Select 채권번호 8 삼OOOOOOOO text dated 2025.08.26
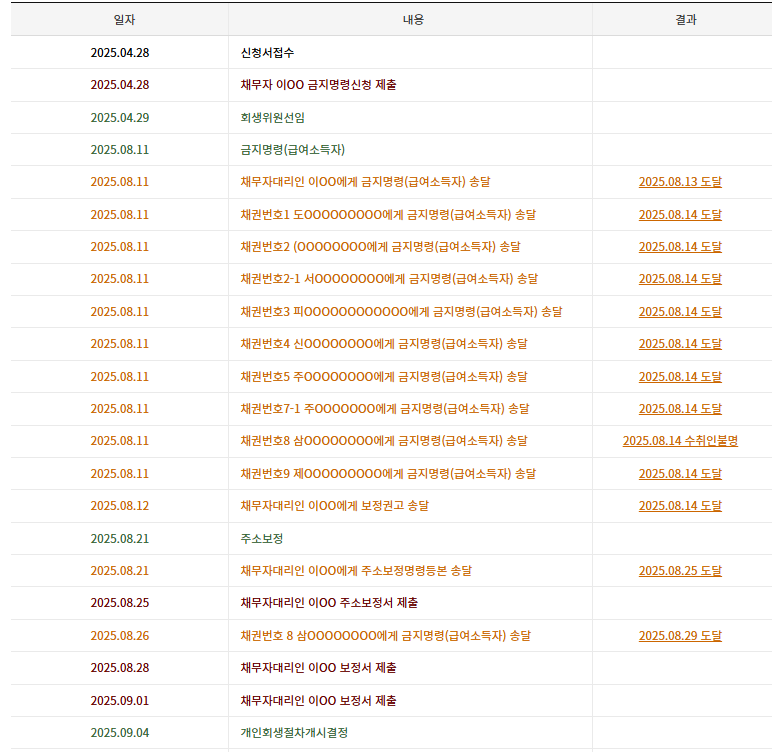 coord(386,636)
